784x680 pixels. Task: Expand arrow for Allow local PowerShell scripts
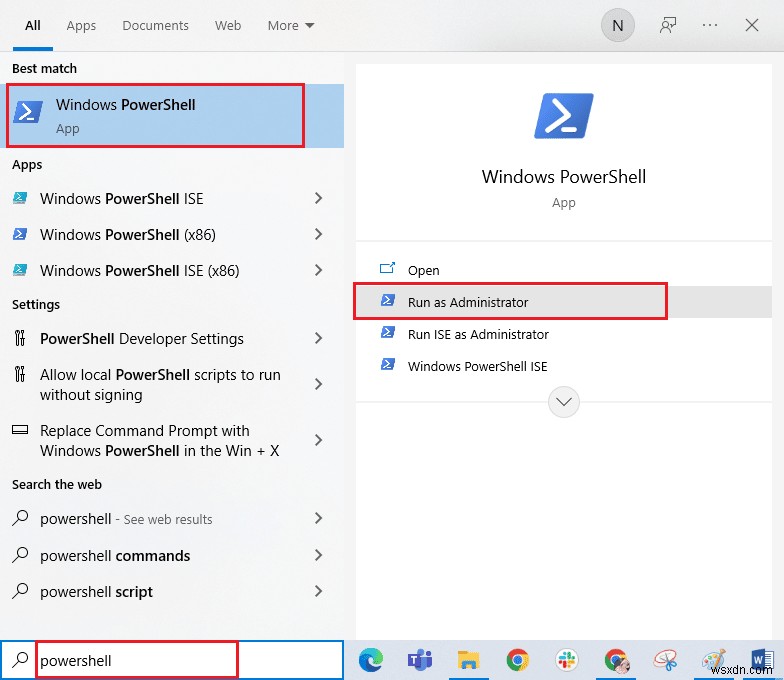(318, 384)
